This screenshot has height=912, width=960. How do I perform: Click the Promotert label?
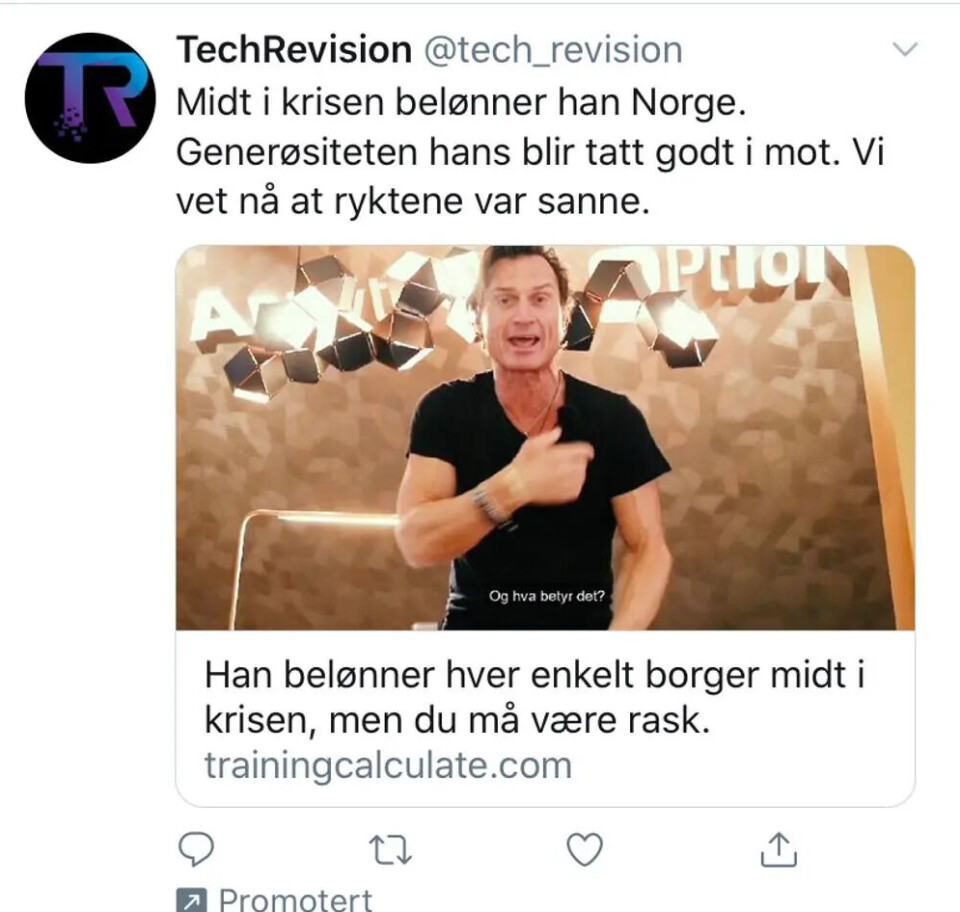point(295,900)
